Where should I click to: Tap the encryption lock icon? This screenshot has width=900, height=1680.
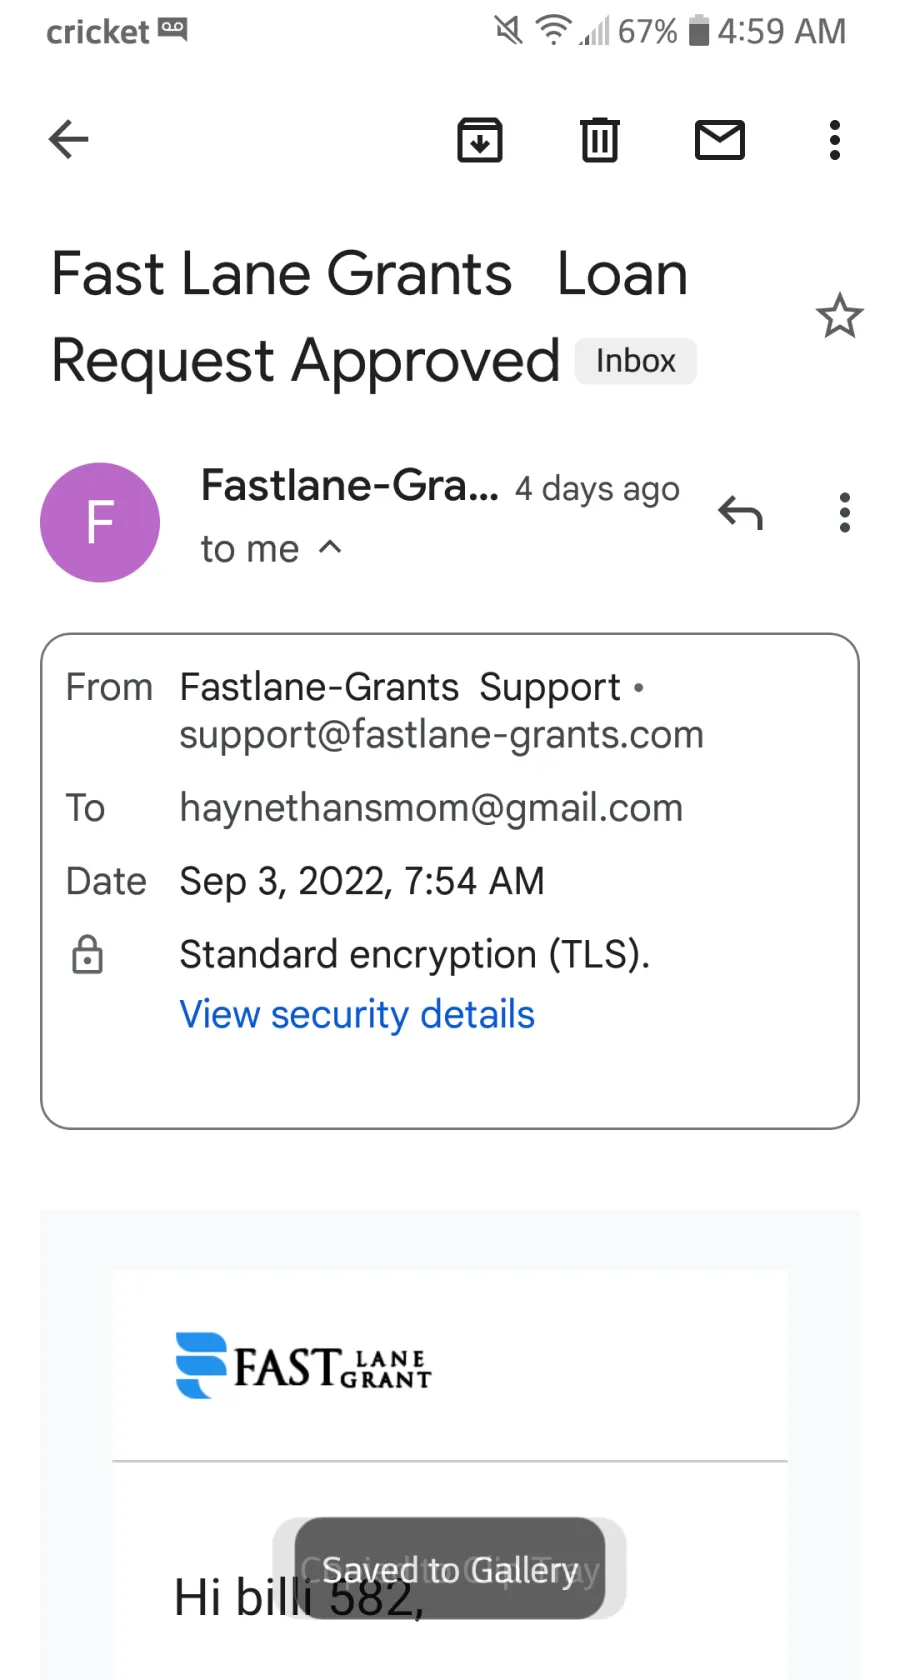tap(88, 955)
